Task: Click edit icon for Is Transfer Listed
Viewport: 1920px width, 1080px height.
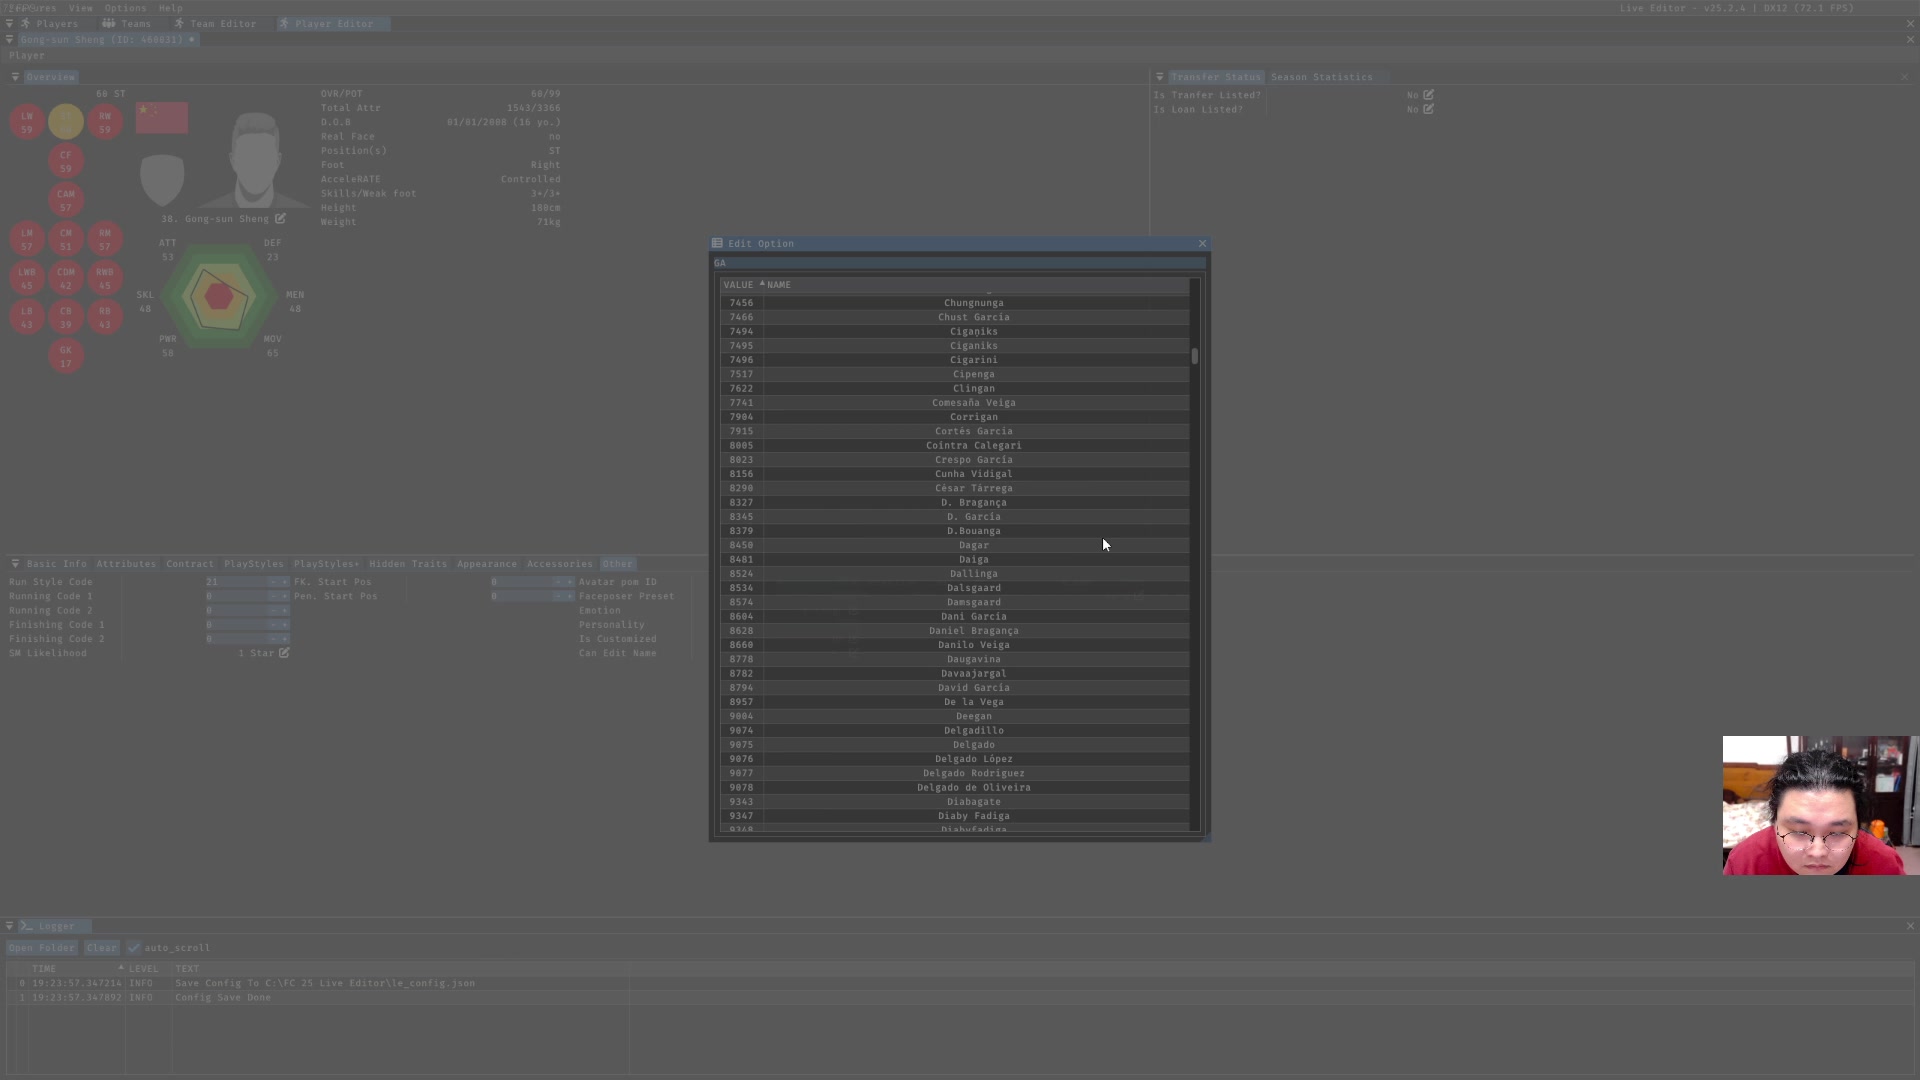Action: [x=1428, y=95]
